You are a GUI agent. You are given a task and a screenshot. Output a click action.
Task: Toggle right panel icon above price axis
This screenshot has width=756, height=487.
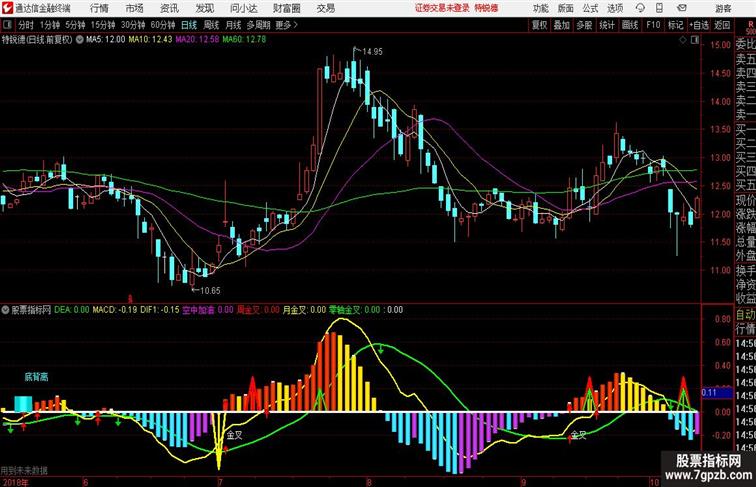point(695,41)
